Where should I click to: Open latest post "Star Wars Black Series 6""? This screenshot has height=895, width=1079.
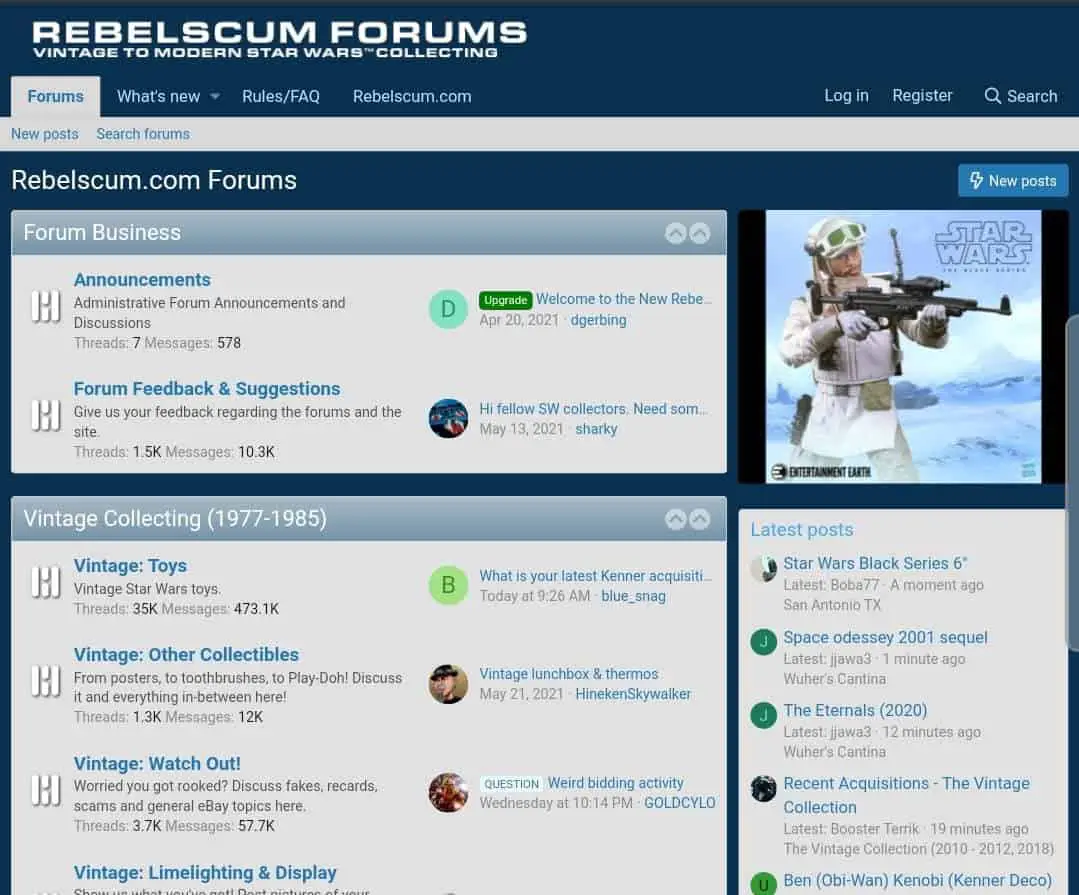(x=875, y=563)
